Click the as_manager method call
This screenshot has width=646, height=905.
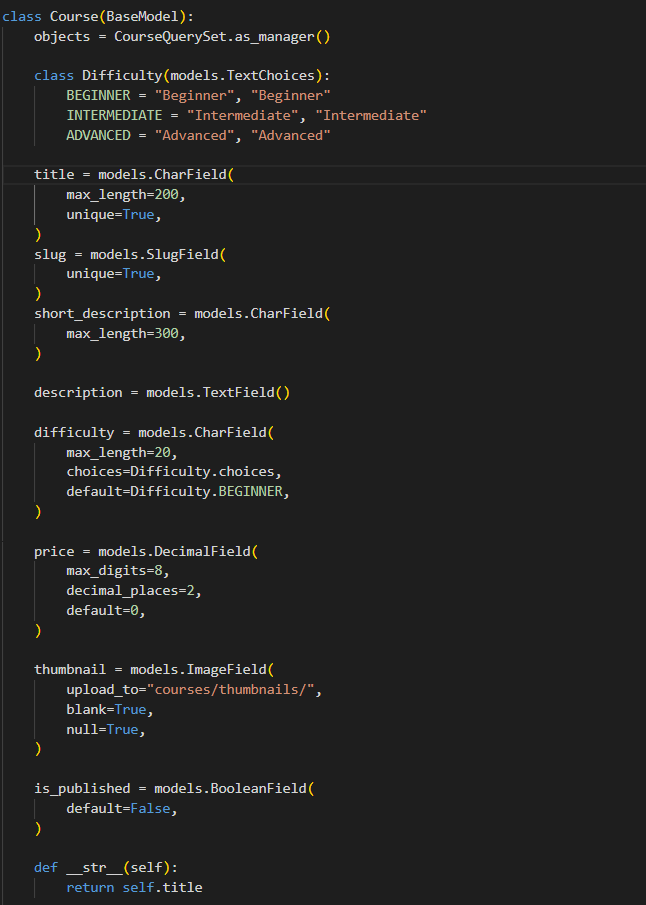point(274,36)
